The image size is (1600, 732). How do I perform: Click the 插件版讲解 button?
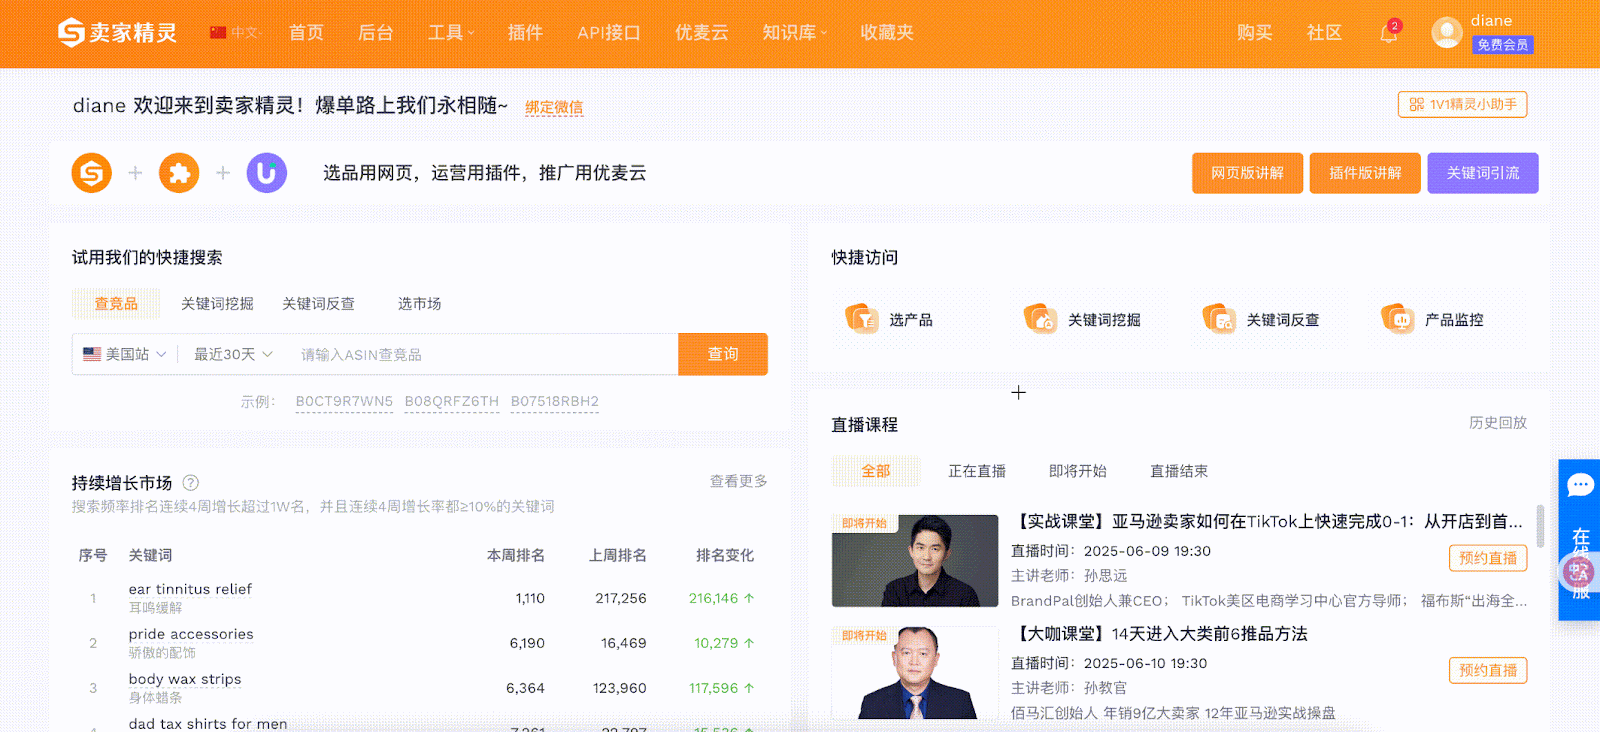pyautogui.click(x=1365, y=173)
